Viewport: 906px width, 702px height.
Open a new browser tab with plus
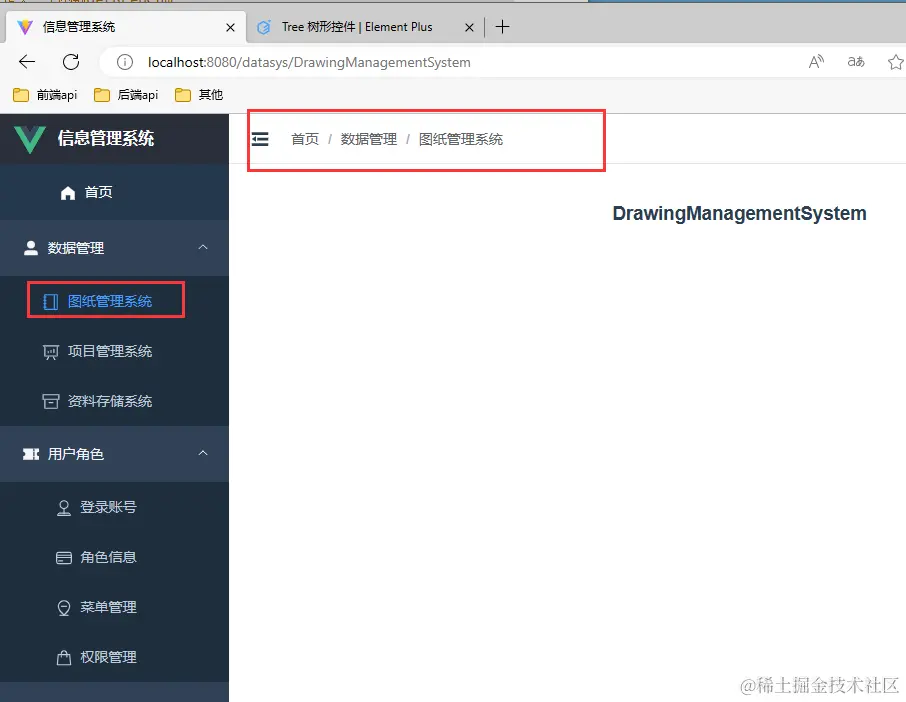(x=503, y=27)
